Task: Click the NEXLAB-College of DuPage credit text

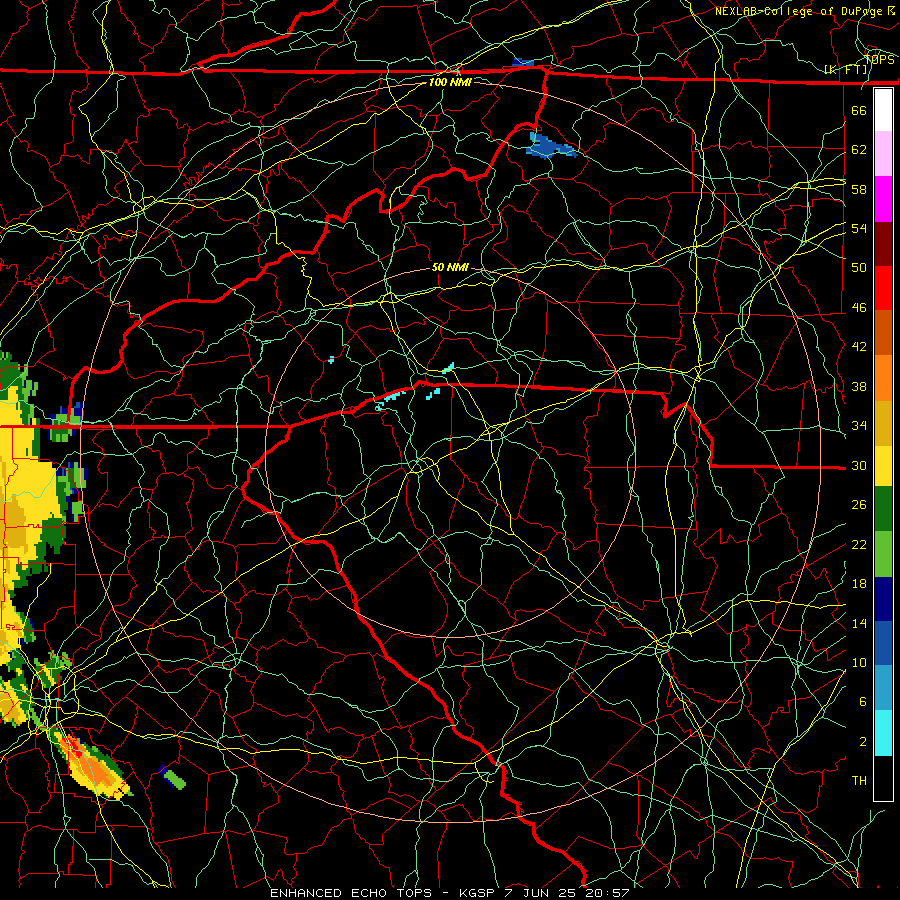Action: pyautogui.click(x=804, y=11)
